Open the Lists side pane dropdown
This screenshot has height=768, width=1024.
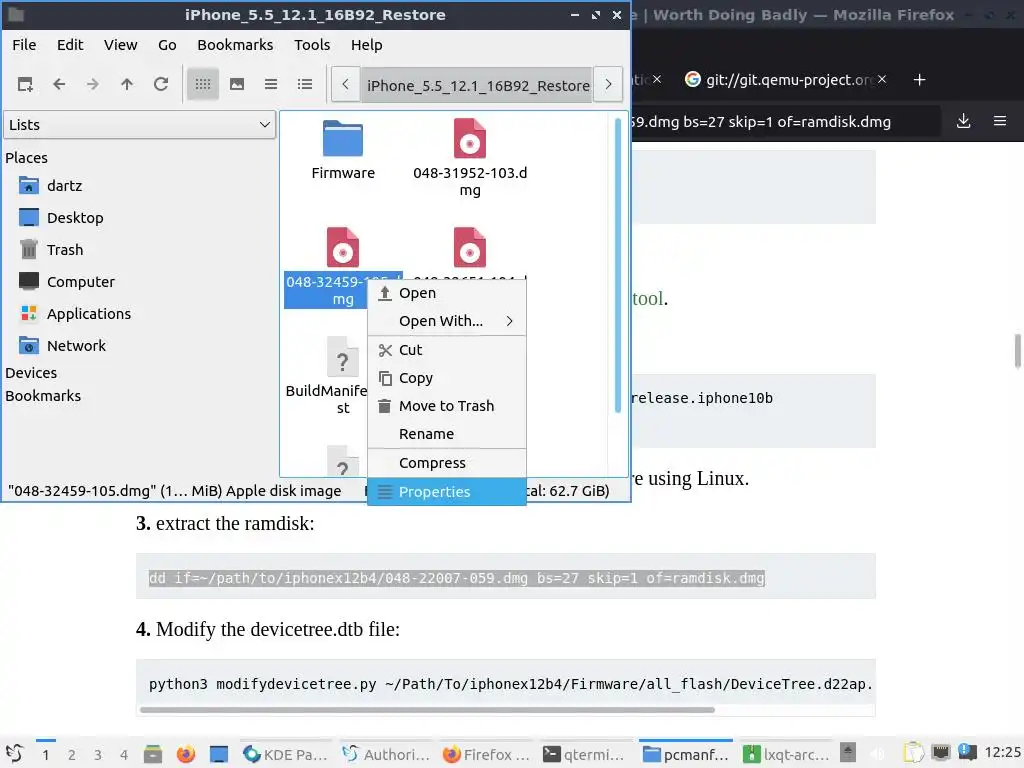point(140,125)
